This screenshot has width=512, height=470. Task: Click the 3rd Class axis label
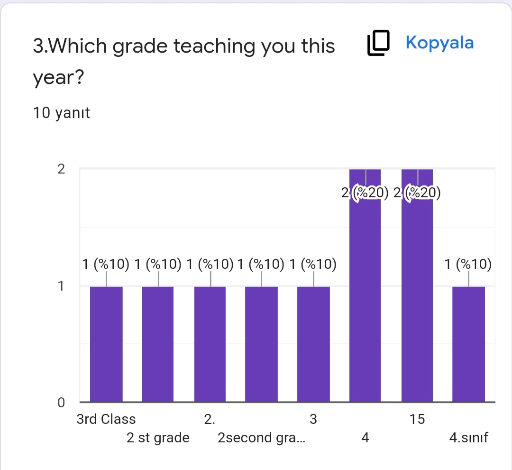106,419
